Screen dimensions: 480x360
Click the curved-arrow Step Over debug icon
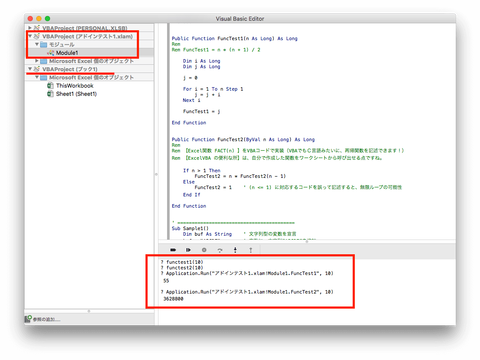pos(220,250)
